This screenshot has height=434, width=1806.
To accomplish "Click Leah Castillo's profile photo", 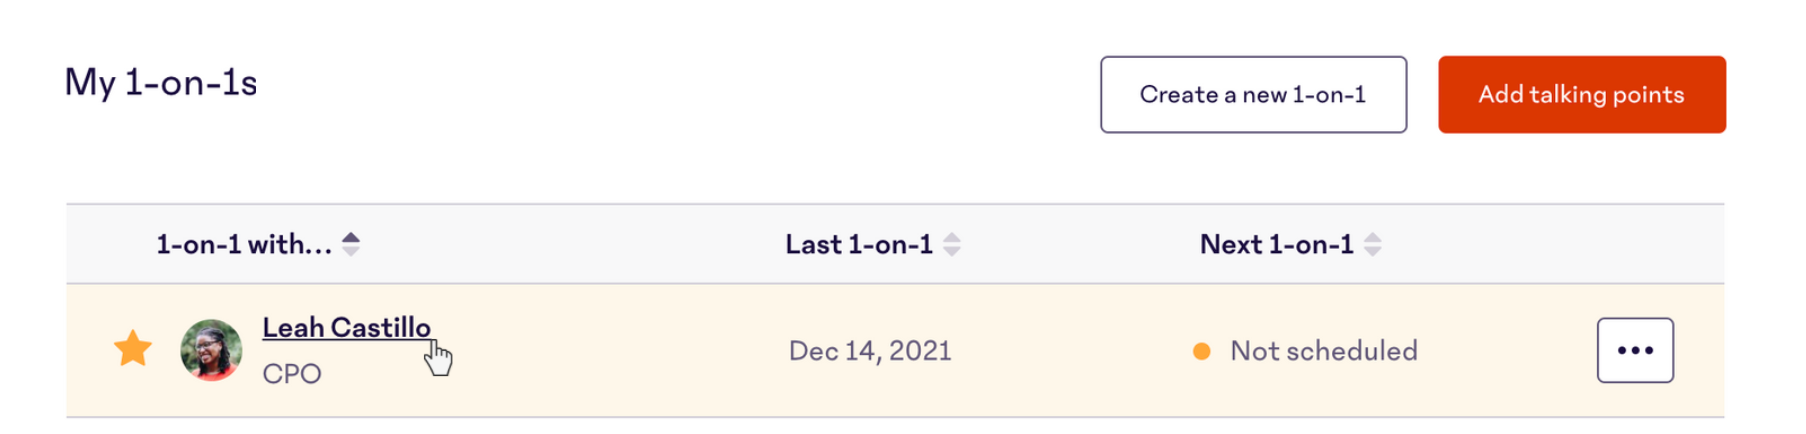I will click(x=211, y=350).
